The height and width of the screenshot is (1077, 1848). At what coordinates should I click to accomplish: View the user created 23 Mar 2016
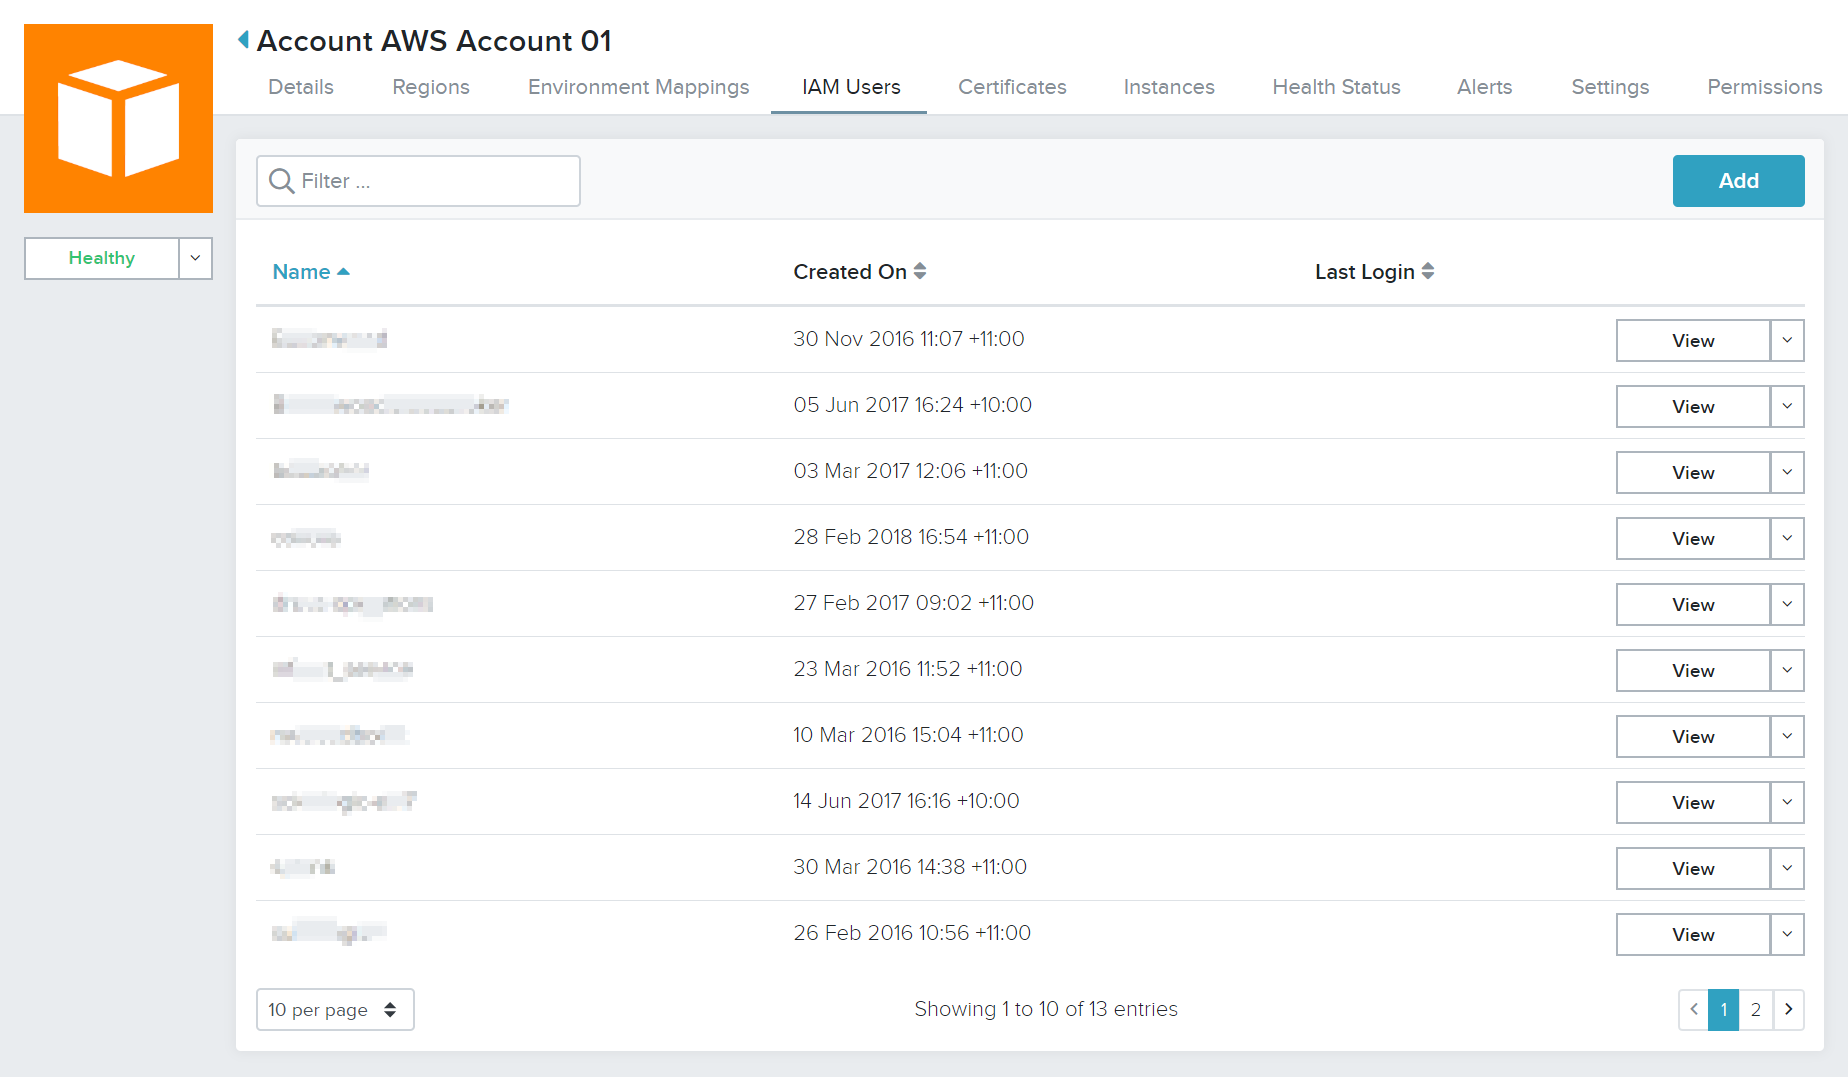(1693, 671)
